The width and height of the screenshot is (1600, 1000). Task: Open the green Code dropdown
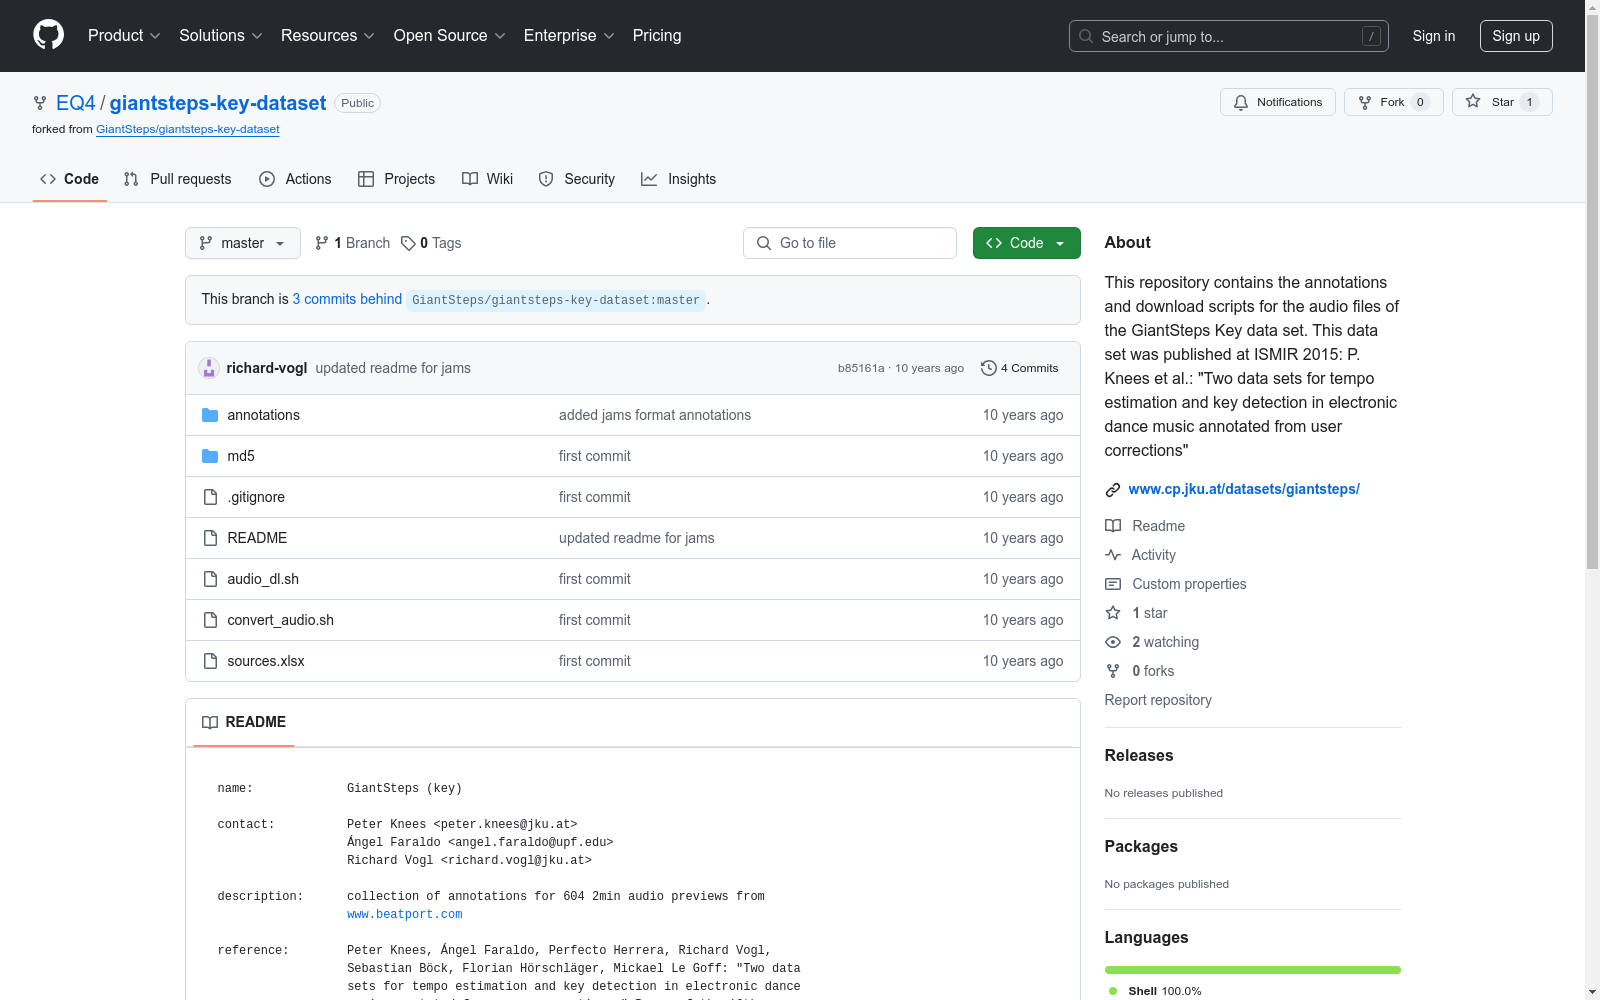1026,243
